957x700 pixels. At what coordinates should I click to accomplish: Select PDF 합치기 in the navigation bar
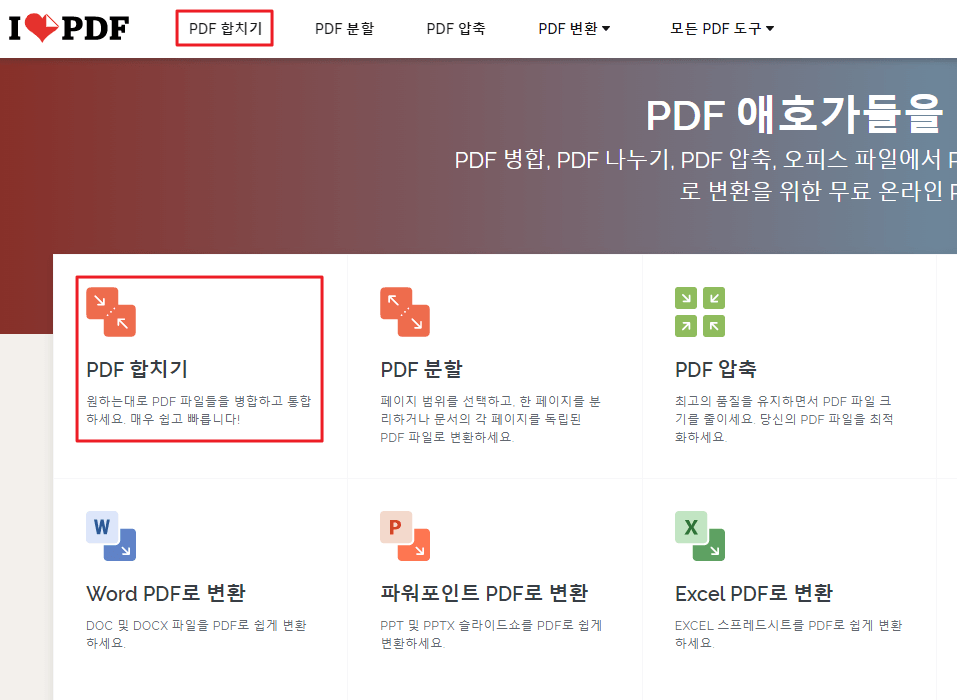224,28
